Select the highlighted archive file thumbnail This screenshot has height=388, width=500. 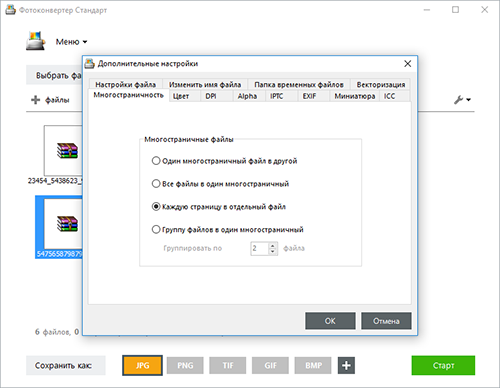point(63,224)
